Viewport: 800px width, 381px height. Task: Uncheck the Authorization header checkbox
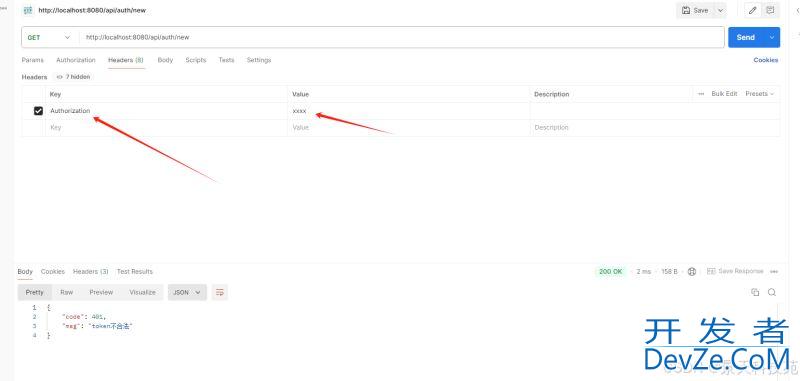coord(38,111)
